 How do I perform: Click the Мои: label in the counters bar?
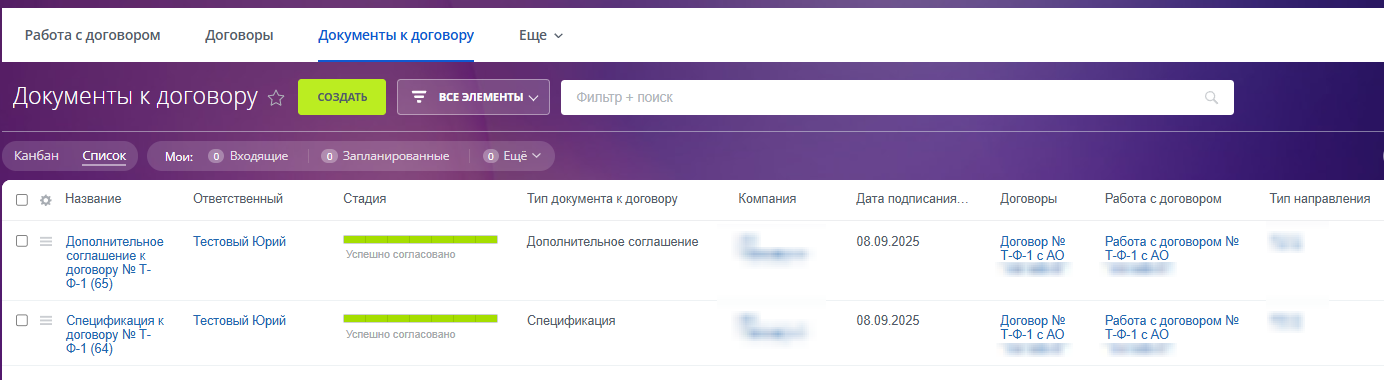tap(178, 156)
